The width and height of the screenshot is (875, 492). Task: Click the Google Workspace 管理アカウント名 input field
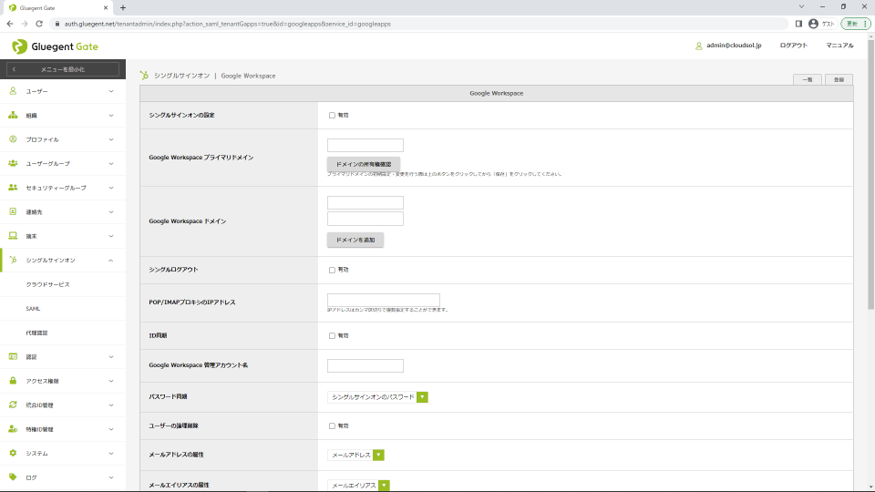[x=365, y=366]
